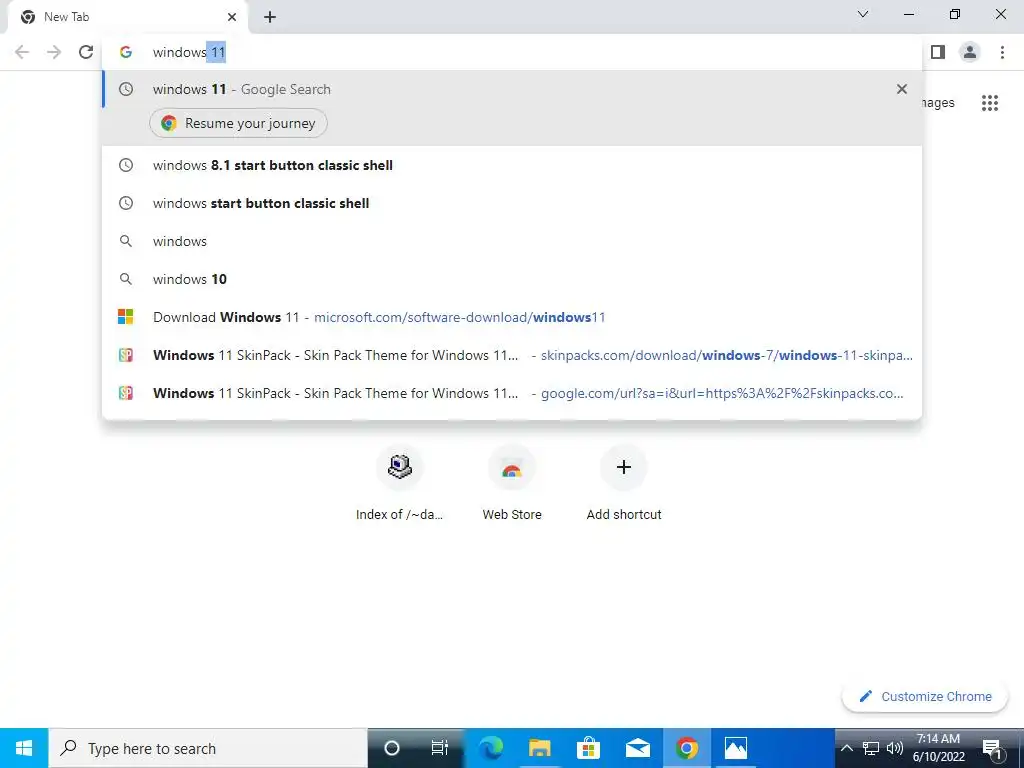Screen dimensions: 1024x768
Task: Toggle the Chrome side panel icon
Action: tap(938, 52)
